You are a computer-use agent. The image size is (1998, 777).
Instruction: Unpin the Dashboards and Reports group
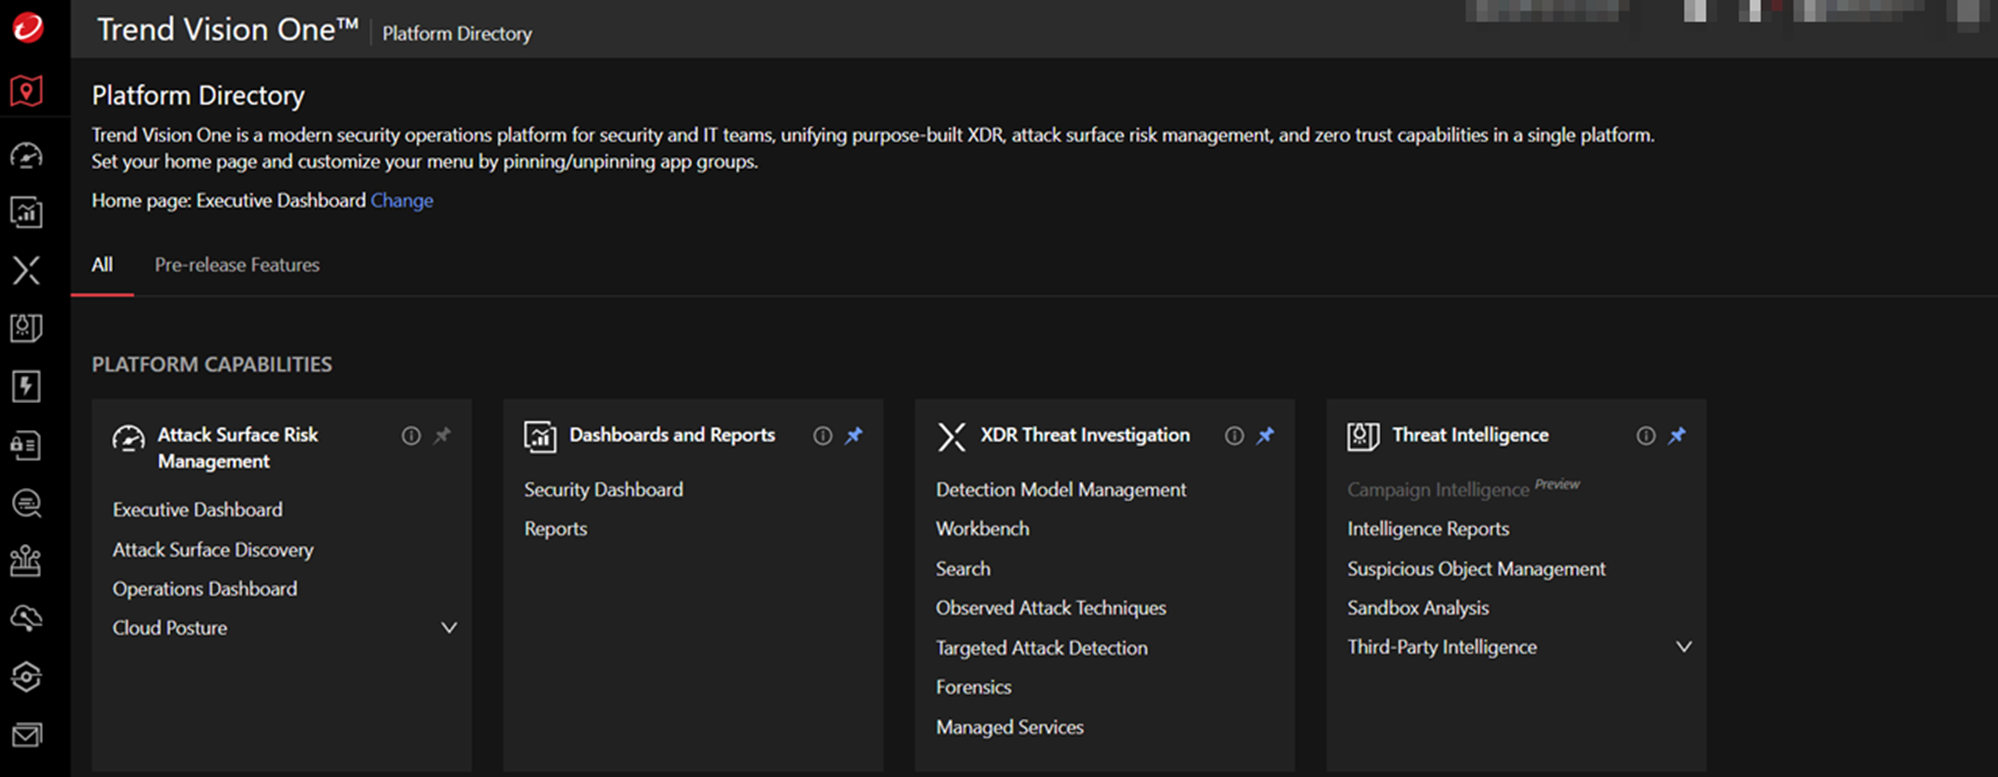click(854, 436)
